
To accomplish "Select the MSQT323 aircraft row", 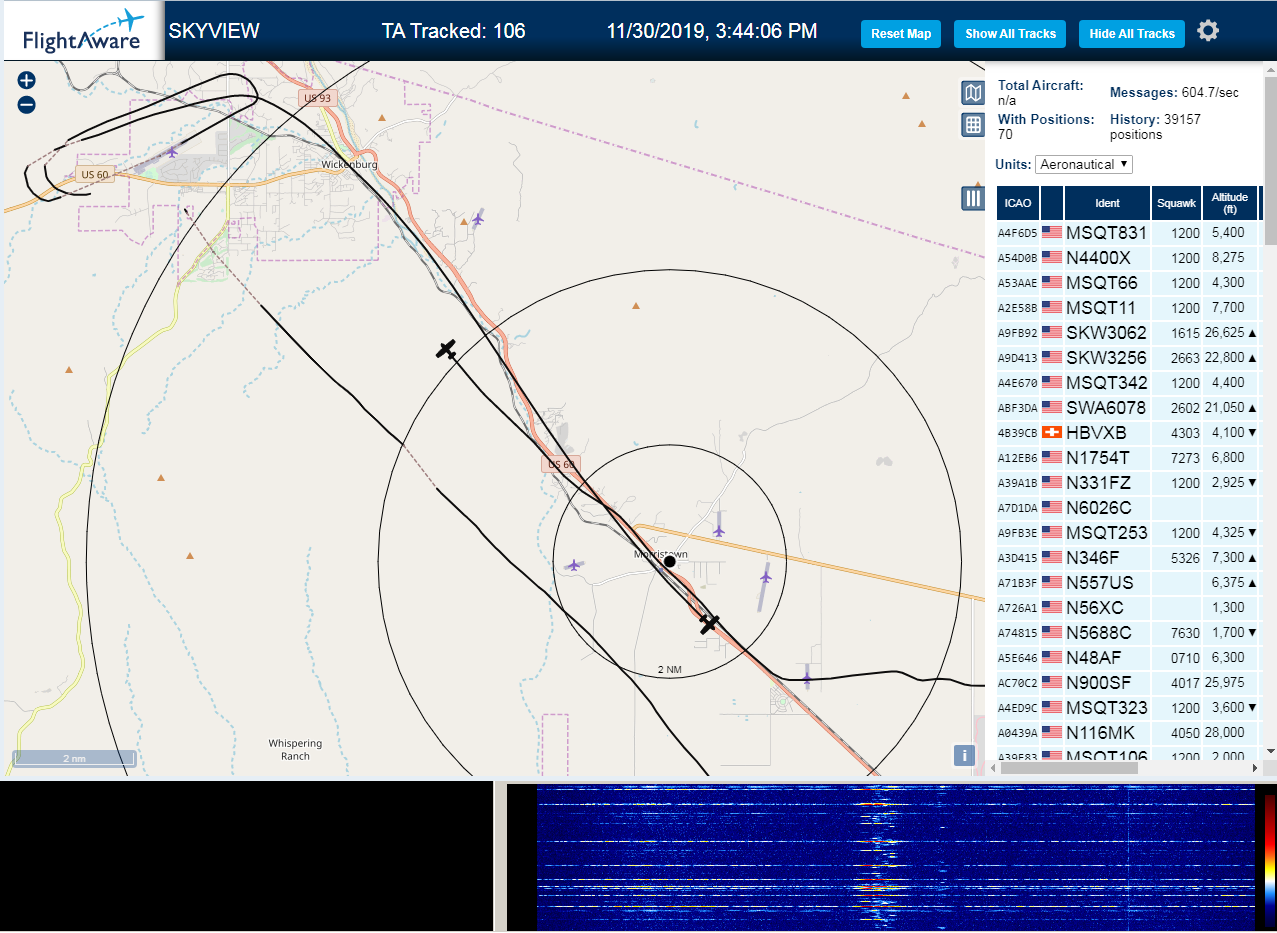I will (x=1129, y=708).
